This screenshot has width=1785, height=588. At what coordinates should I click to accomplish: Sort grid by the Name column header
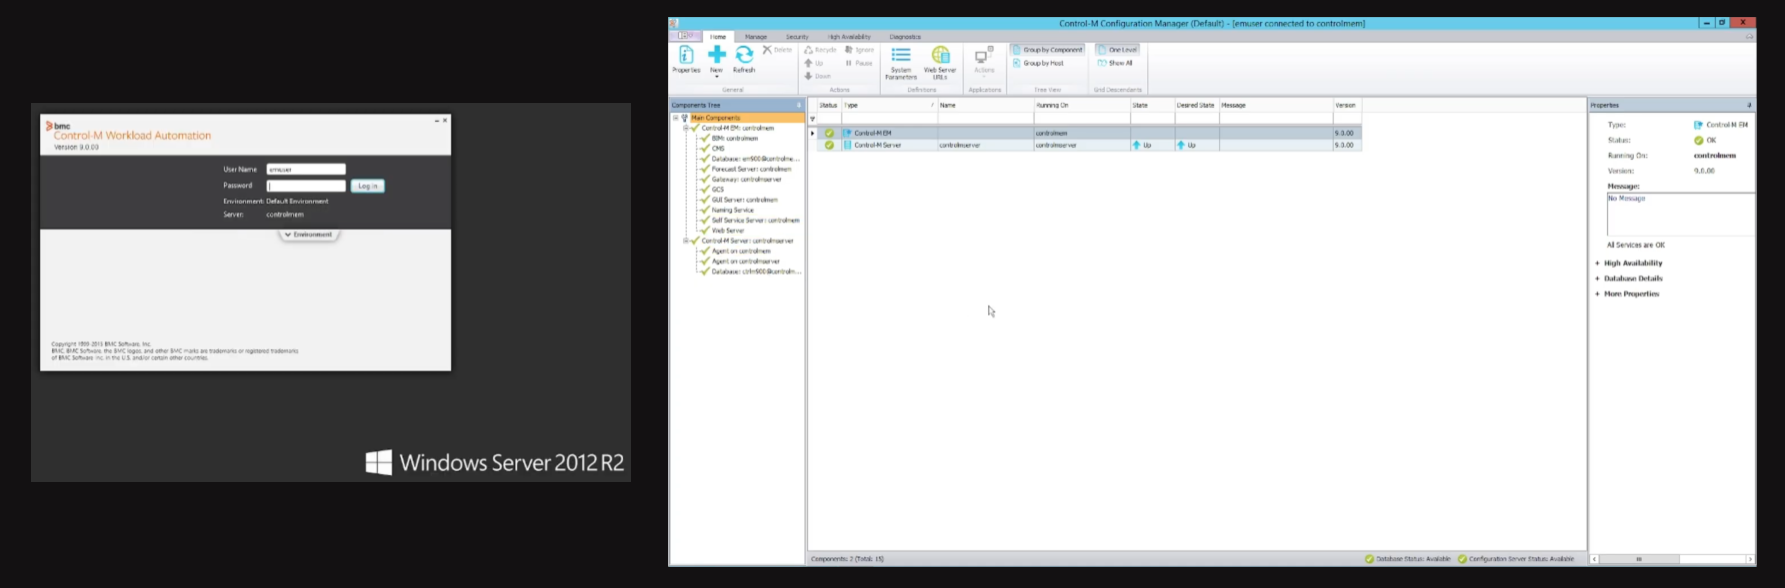(985, 105)
